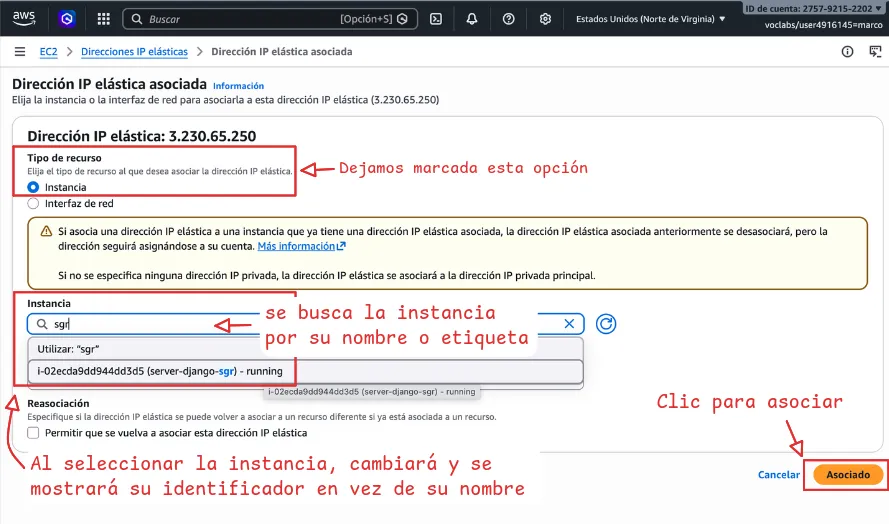889x524 pixels.
Task: Follow the Más información external link
Action: (x=301, y=246)
